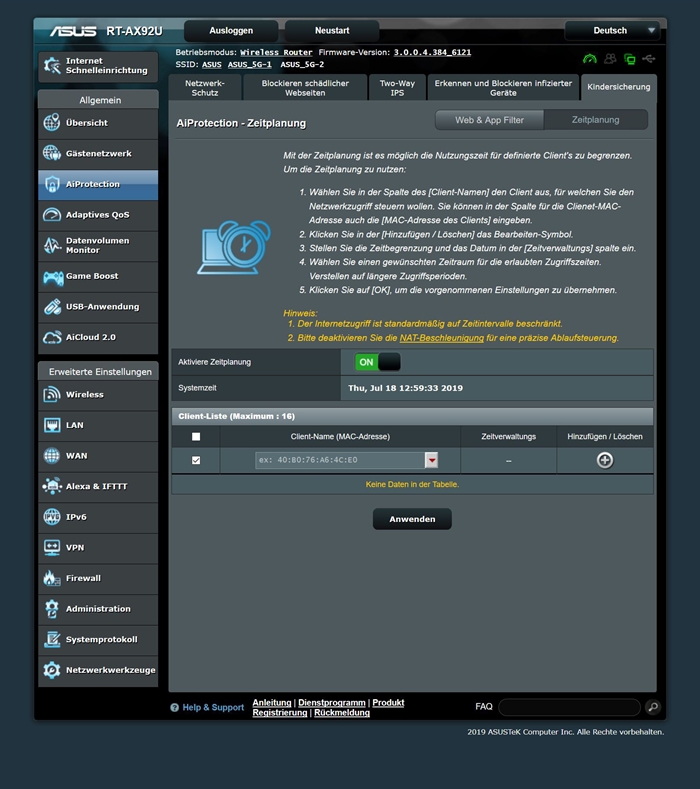Select Kindersicherung tab
Screen dimensions: 700x789
[x=618, y=87]
